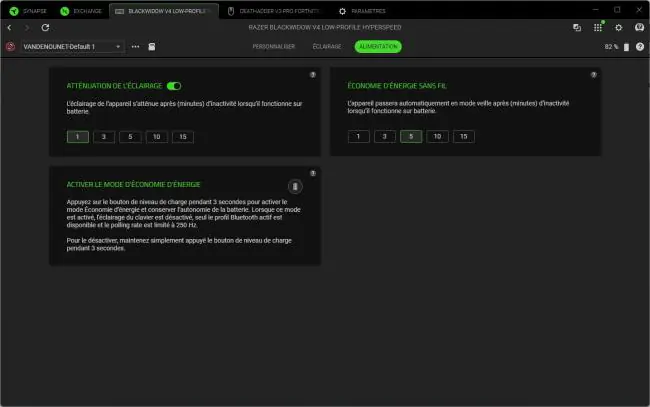This screenshot has height=407, width=650.
Task: Open the multi-window display icon
Action: click(577, 27)
